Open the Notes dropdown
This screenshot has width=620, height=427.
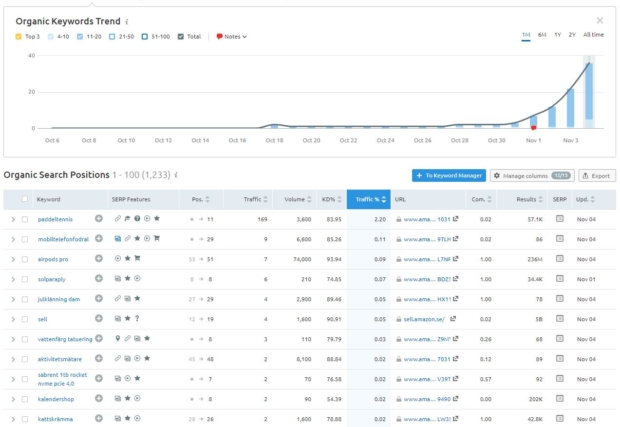[231, 36]
